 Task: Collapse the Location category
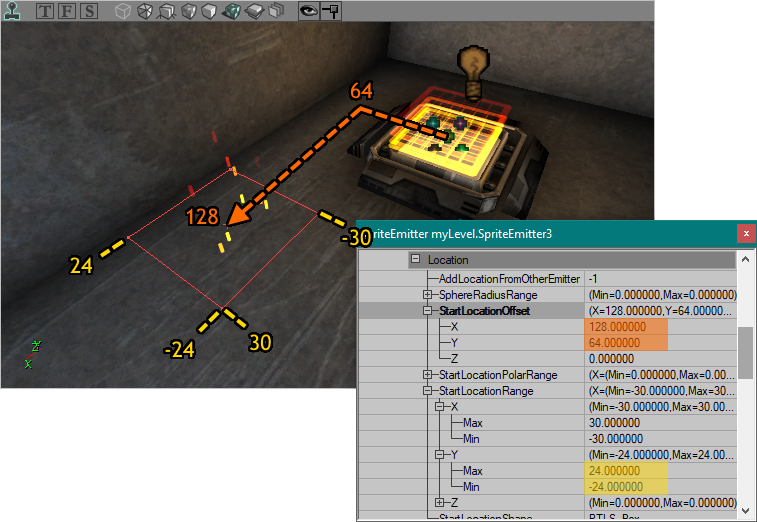(415, 259)
